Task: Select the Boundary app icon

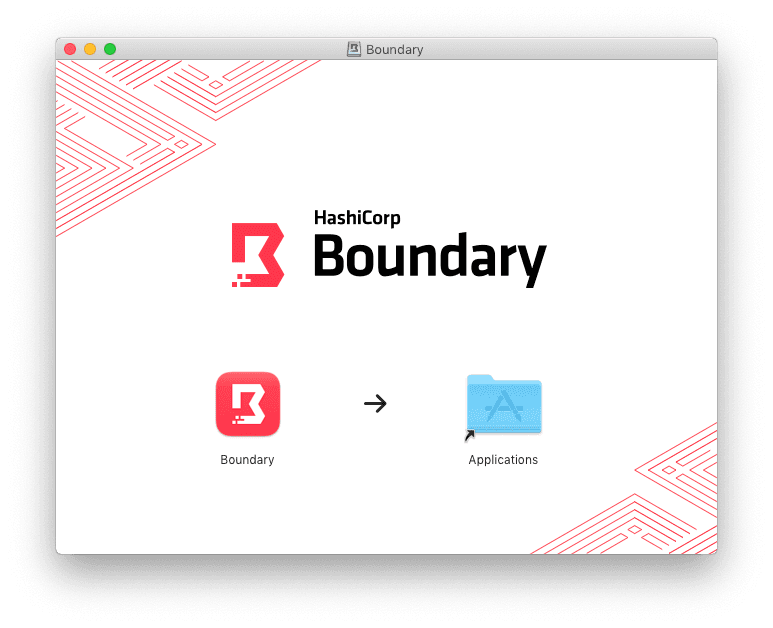Action: pos(247,404)
